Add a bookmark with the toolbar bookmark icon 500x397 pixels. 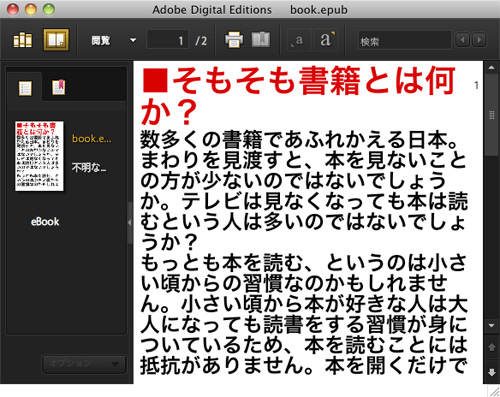pos(261,40)
